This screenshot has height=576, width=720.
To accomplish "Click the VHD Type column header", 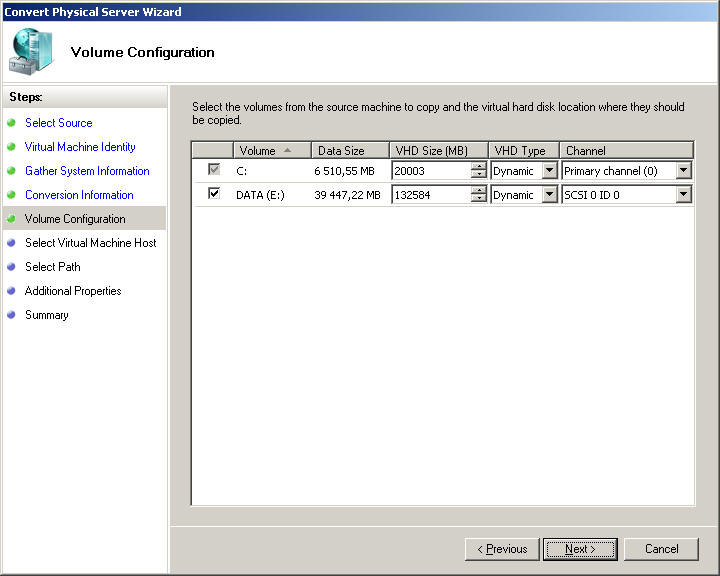I will pos(524,150).
